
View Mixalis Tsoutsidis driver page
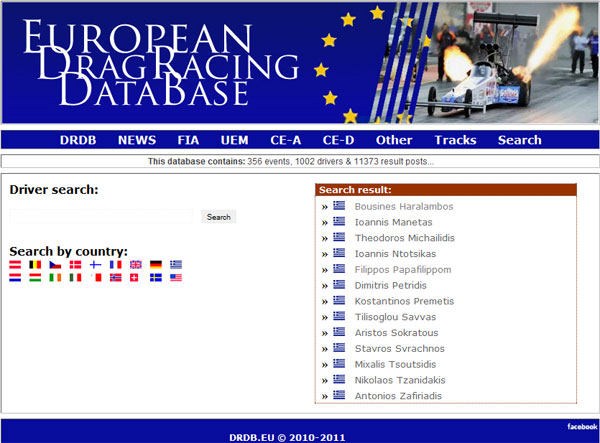pos(395,364)
